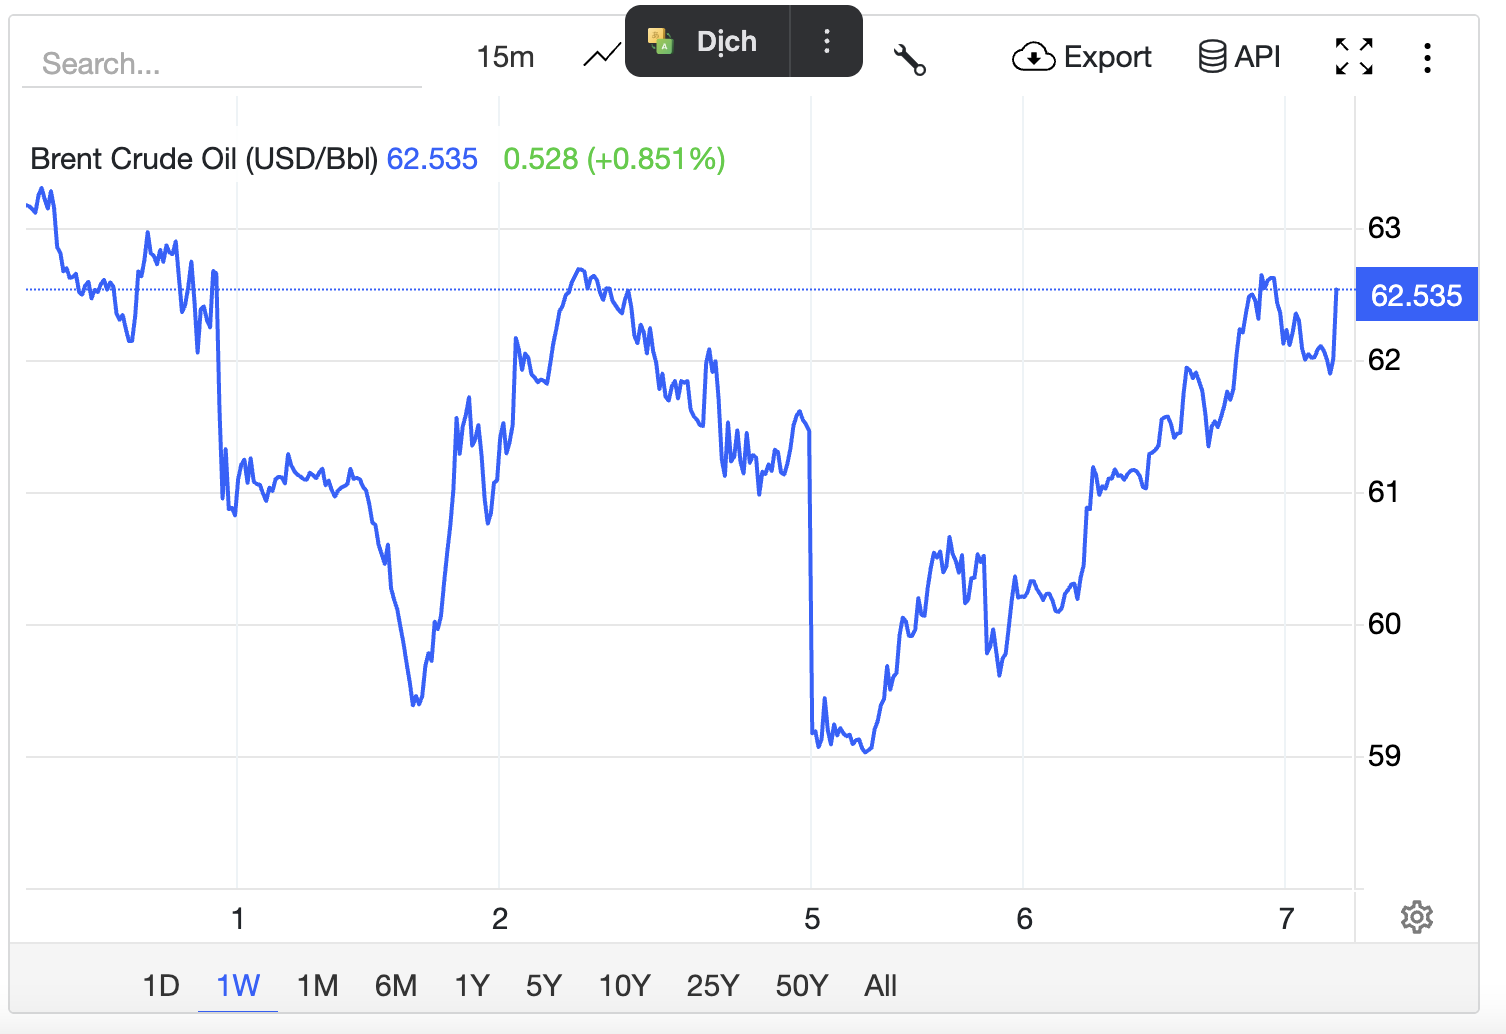The image size is (1506, 1034).
Task: Open the Dịch popup more options
Action: 826,41
